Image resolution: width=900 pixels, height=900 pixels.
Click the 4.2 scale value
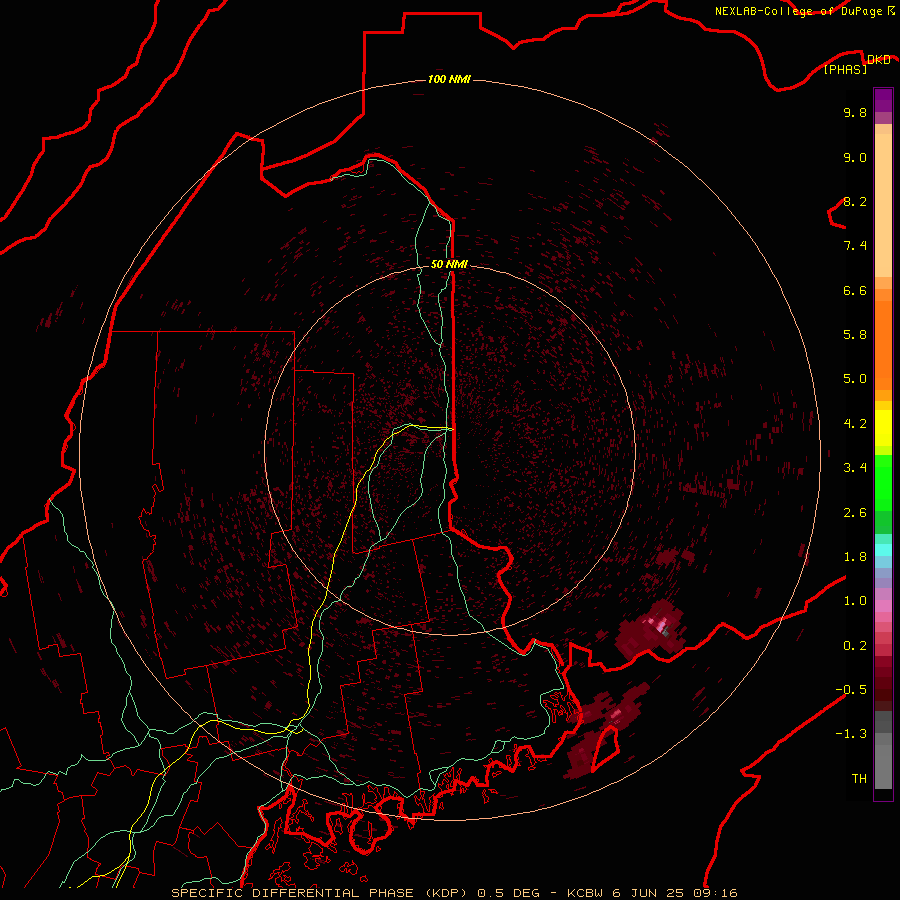(x=855, y=424)
